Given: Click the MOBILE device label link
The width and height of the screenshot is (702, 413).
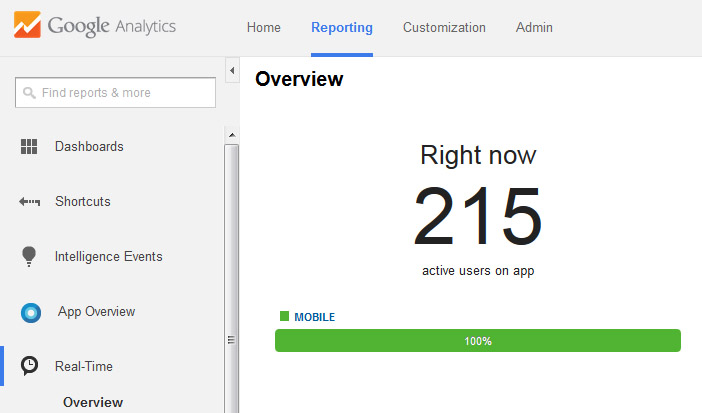Looking at the screenshot, I should click(x=315, y=317).
